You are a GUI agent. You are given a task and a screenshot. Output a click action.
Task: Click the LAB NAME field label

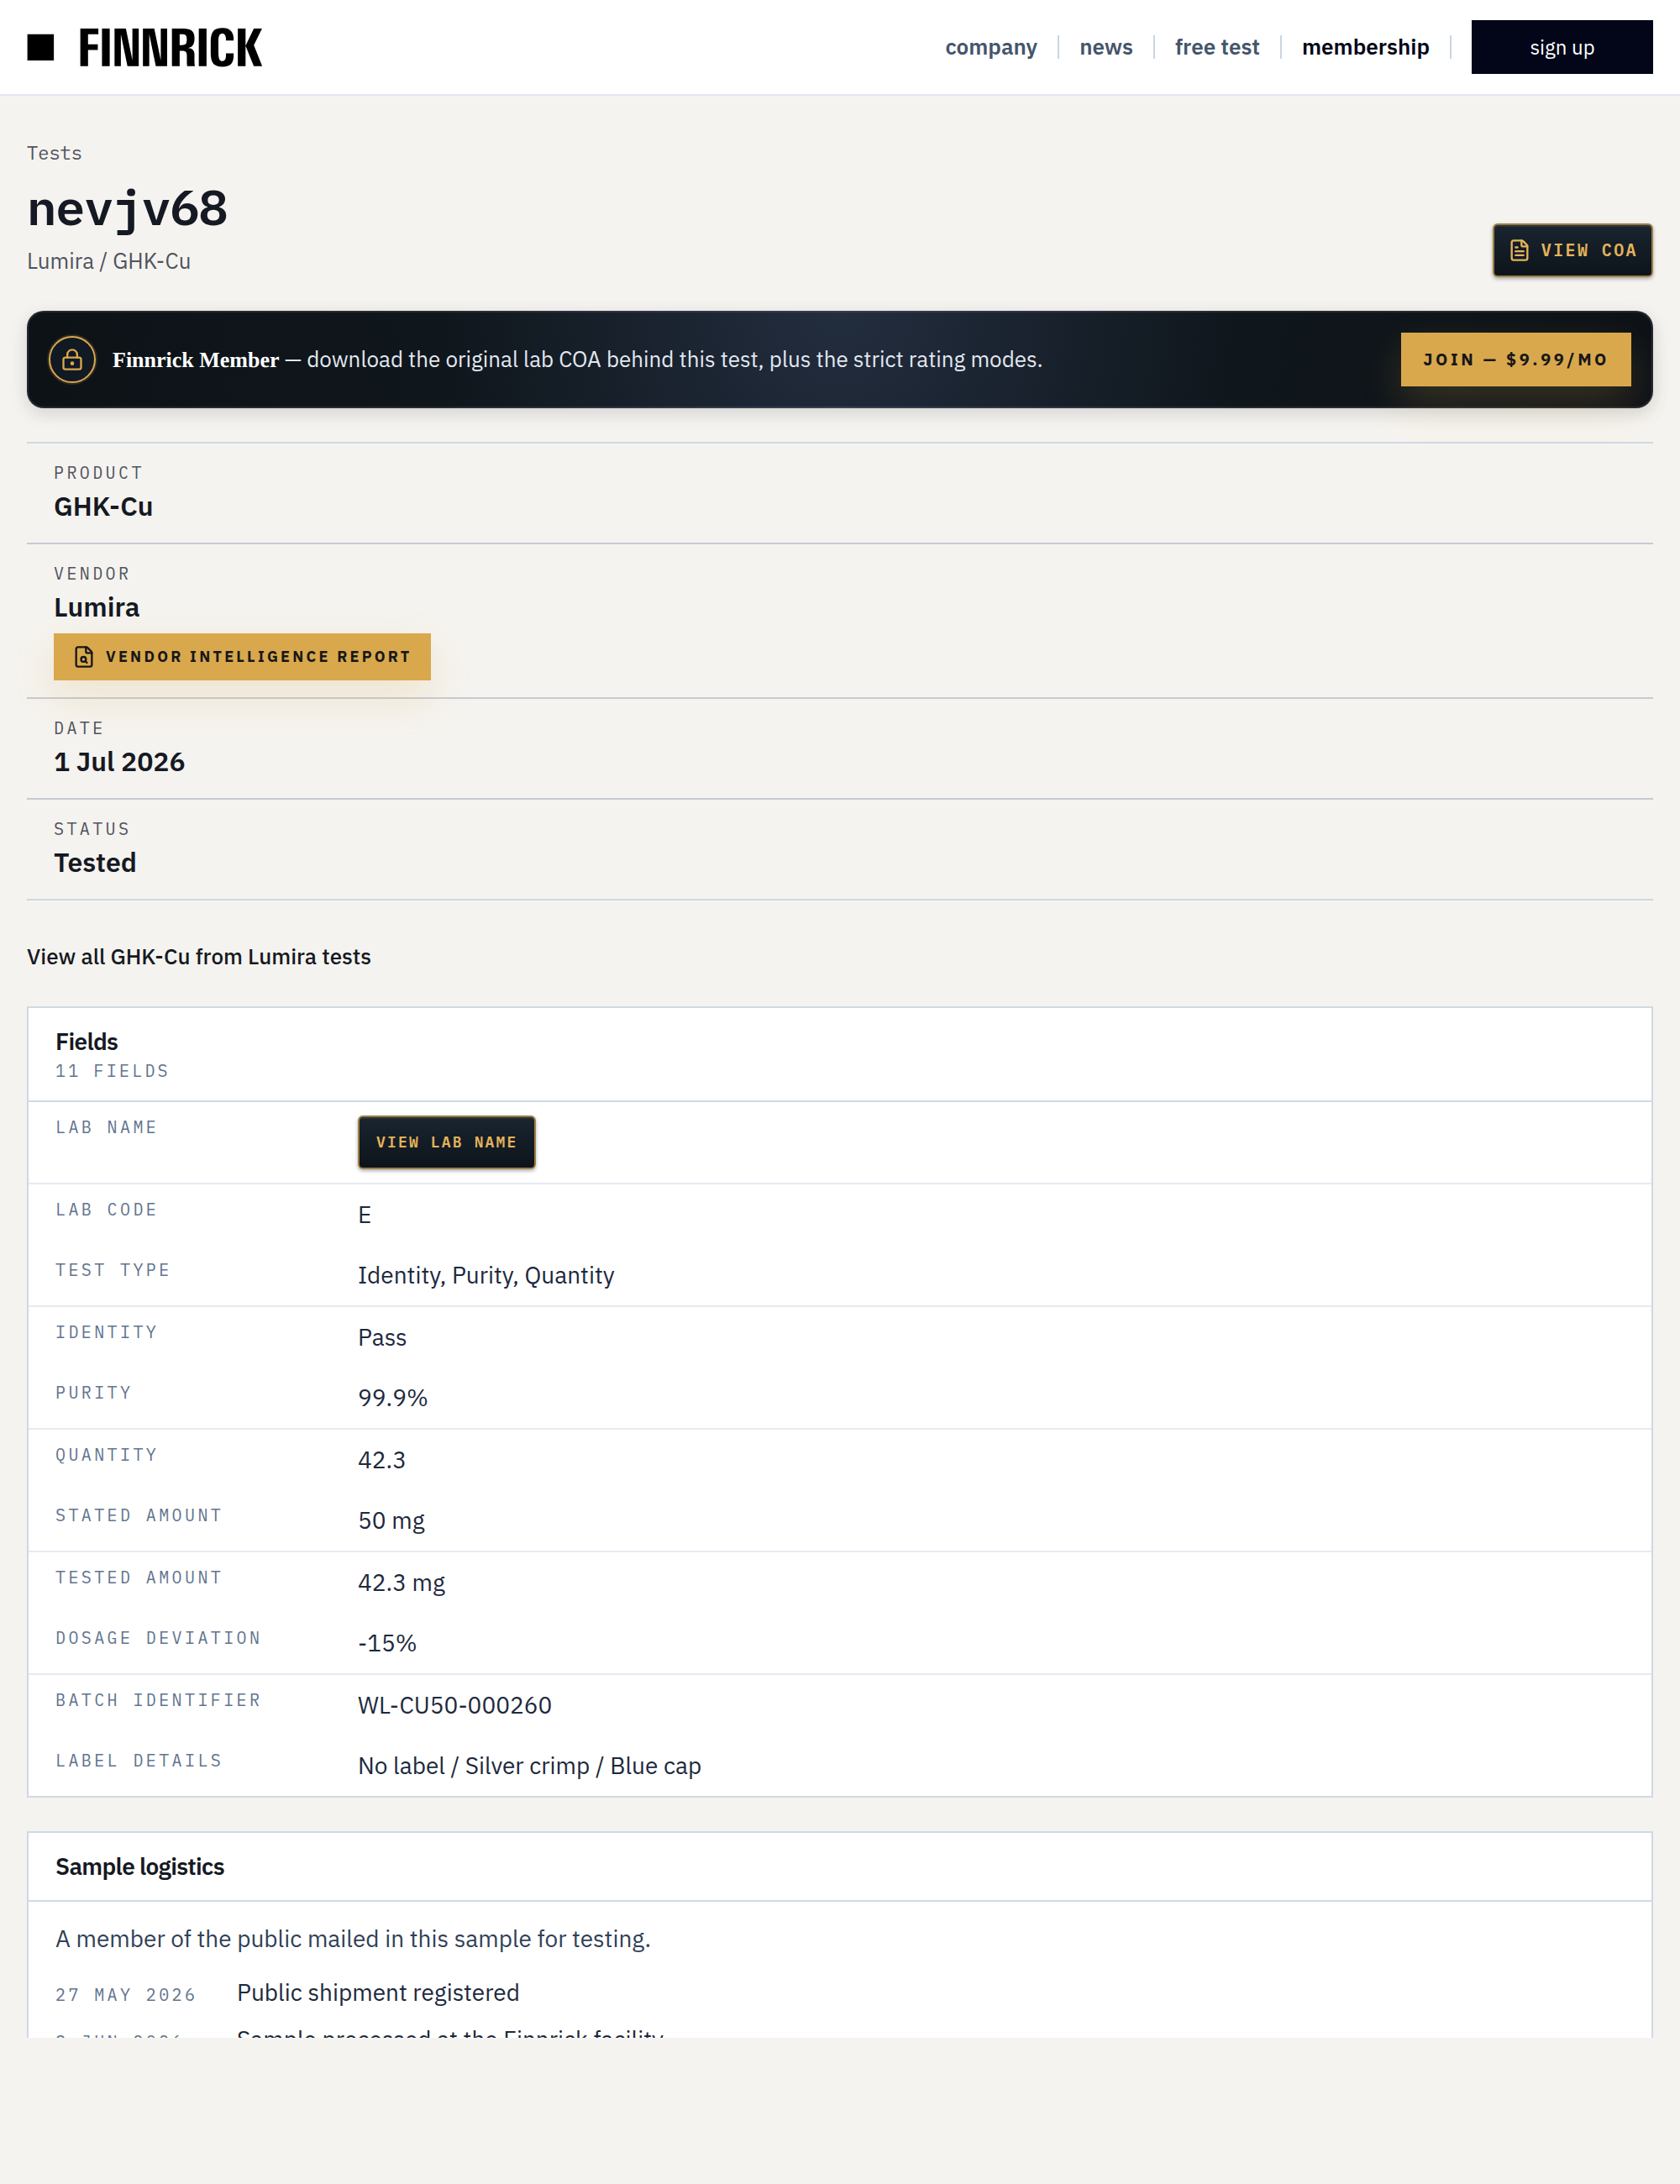click(106, 1127)
